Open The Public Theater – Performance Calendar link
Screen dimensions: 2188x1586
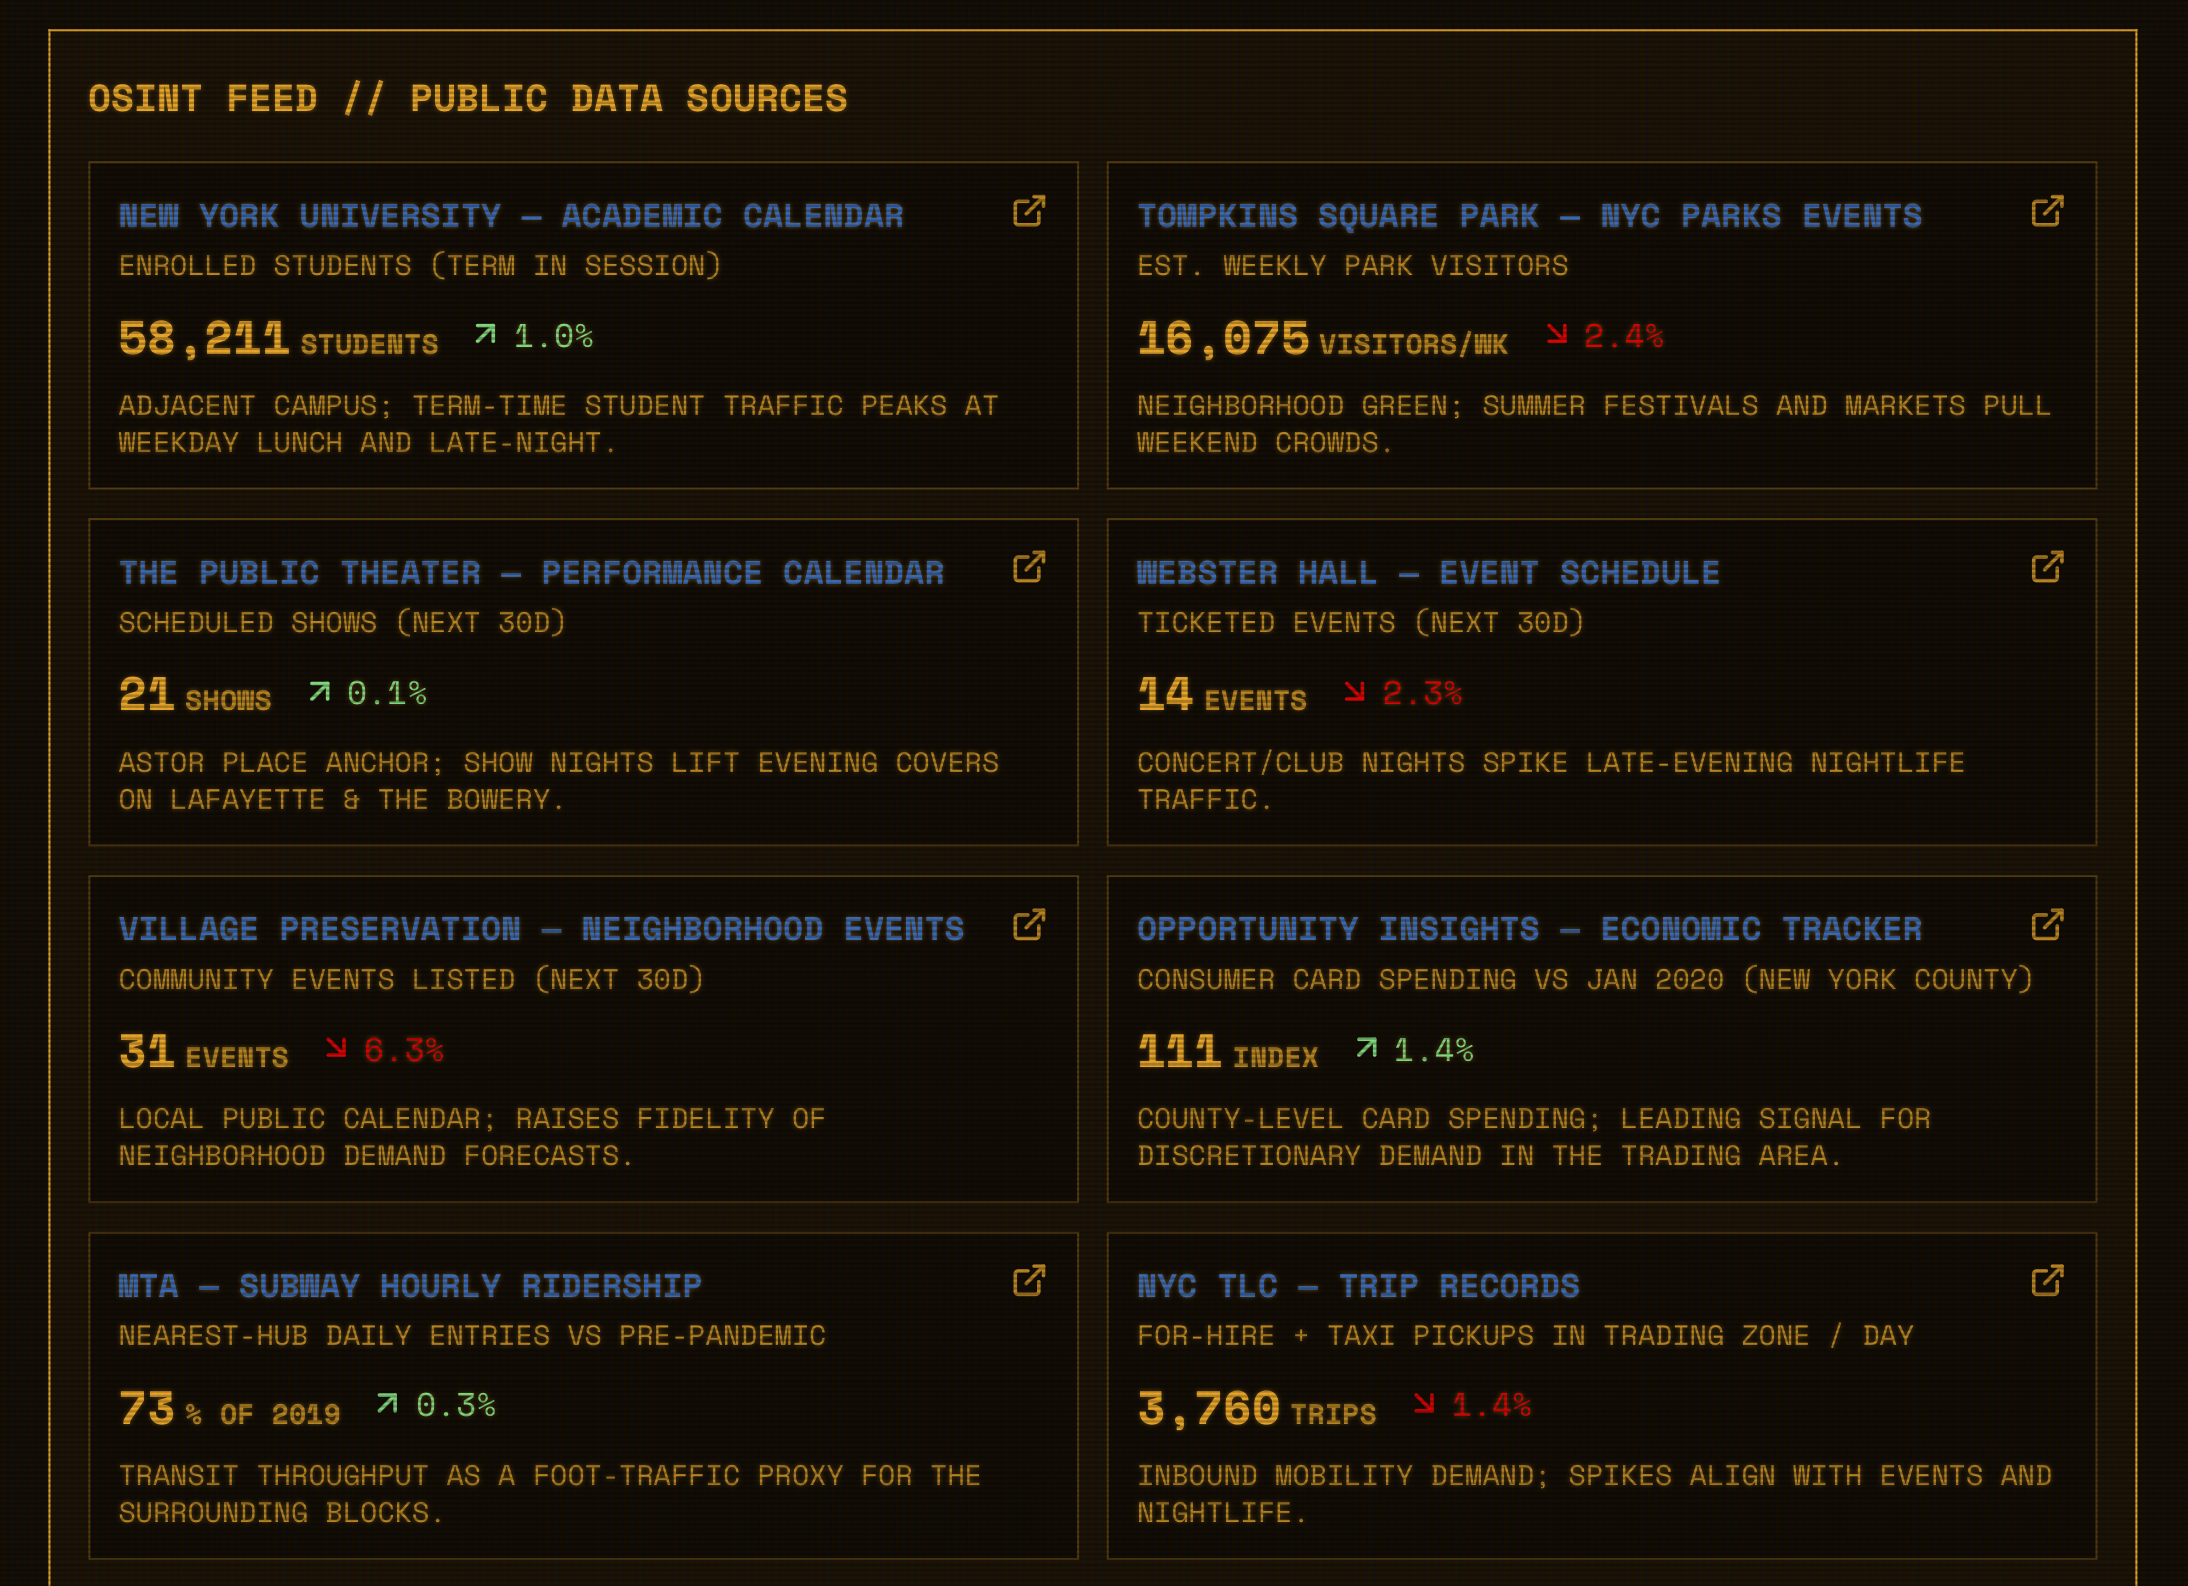(x=531, y=573)
